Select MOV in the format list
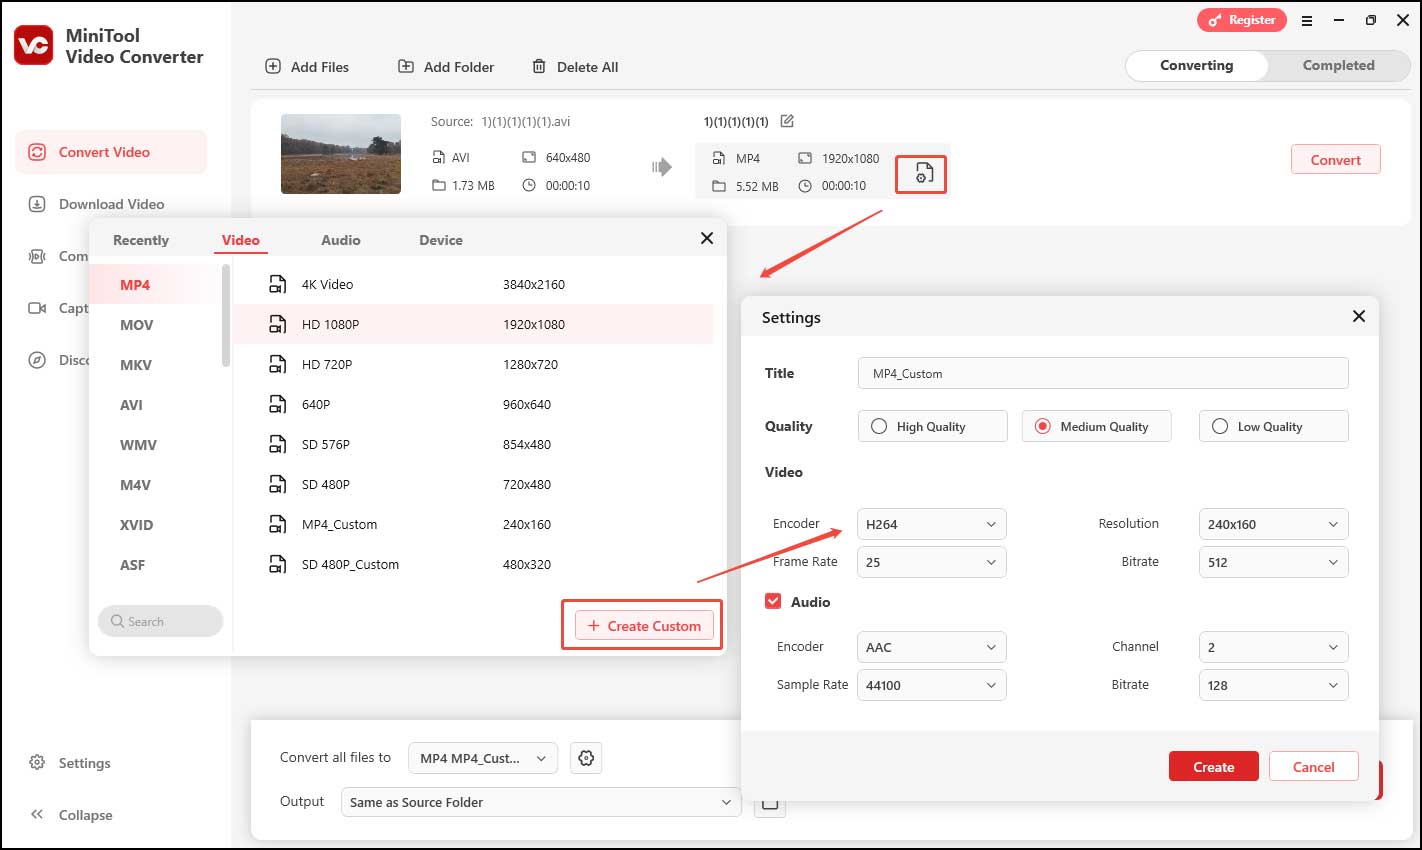The width and height of the screenshot is (1422, 850). [x=137, y=325]
